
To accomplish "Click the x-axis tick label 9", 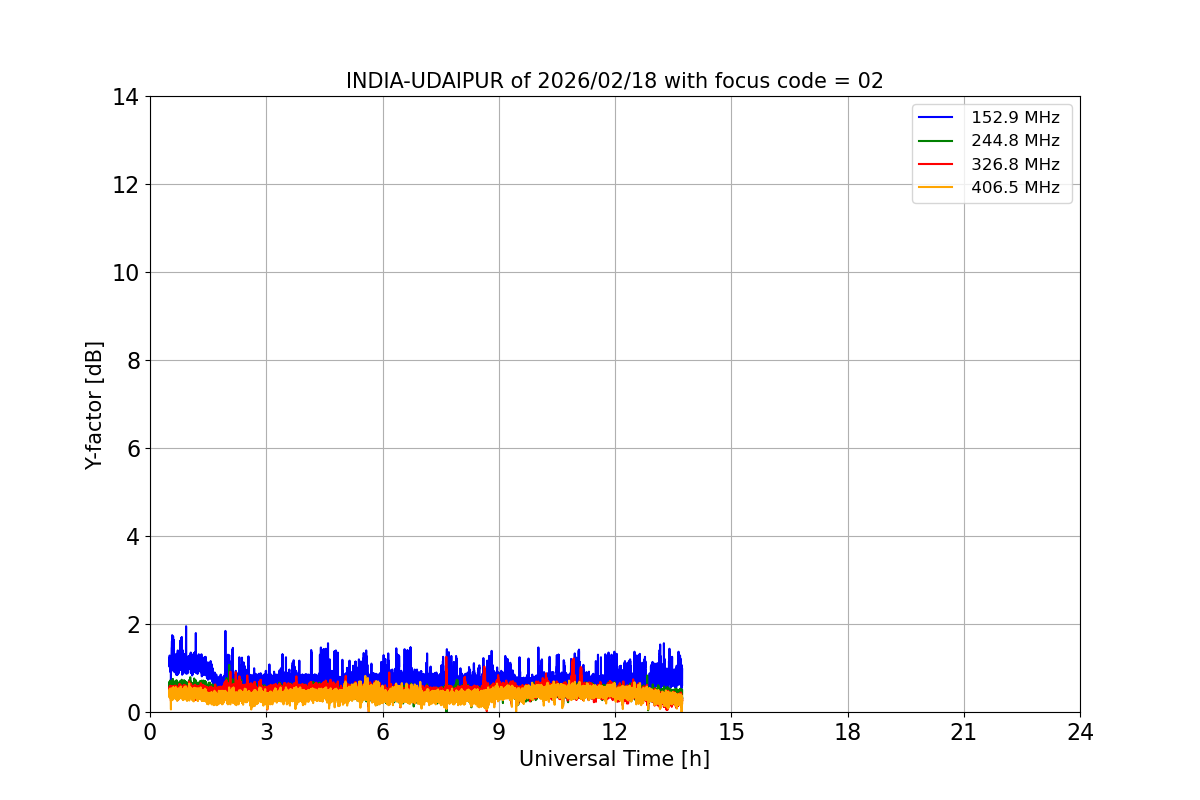I will coord(499,732).
